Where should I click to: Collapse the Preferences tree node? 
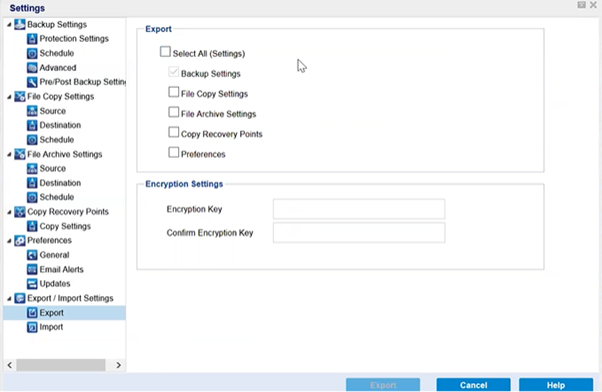click(9, 241)
